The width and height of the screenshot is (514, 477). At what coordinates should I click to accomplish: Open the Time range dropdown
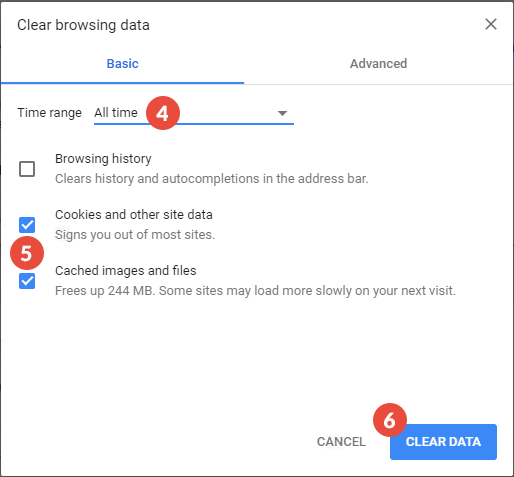[x=194, y=113]
